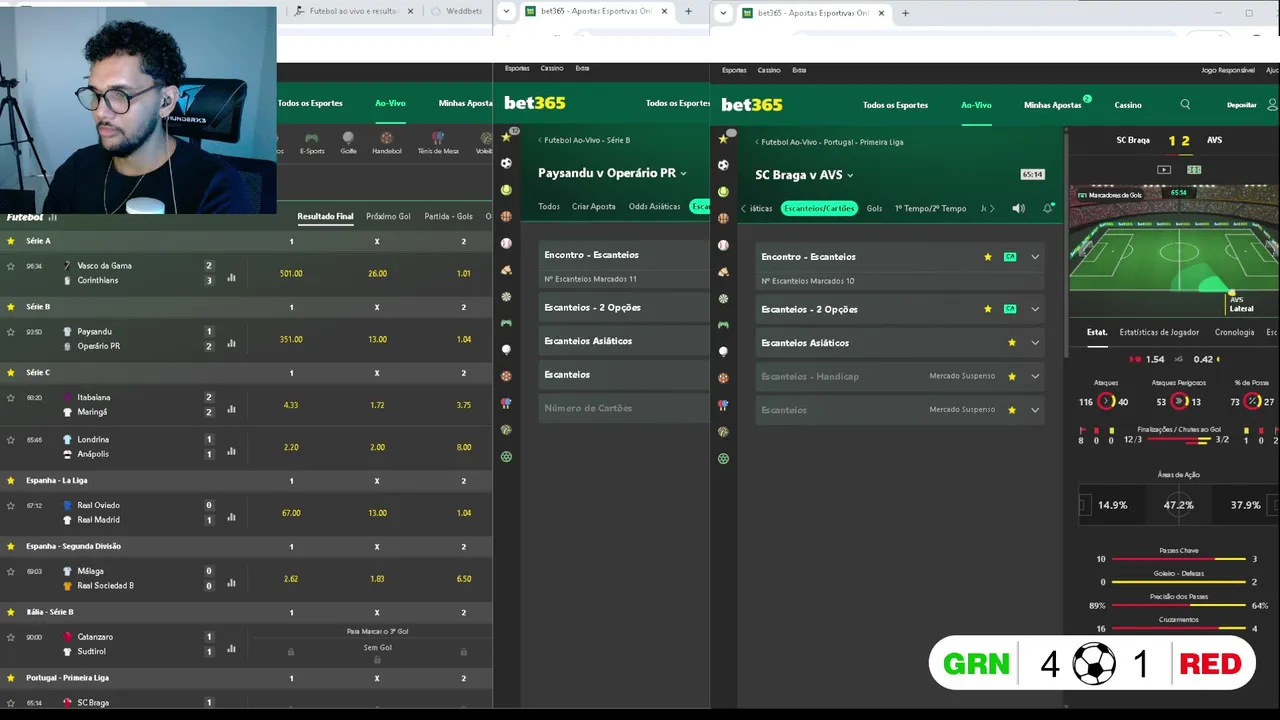
Task: Open tab list dropdown in middle browser window
Action: pos(506,12)
